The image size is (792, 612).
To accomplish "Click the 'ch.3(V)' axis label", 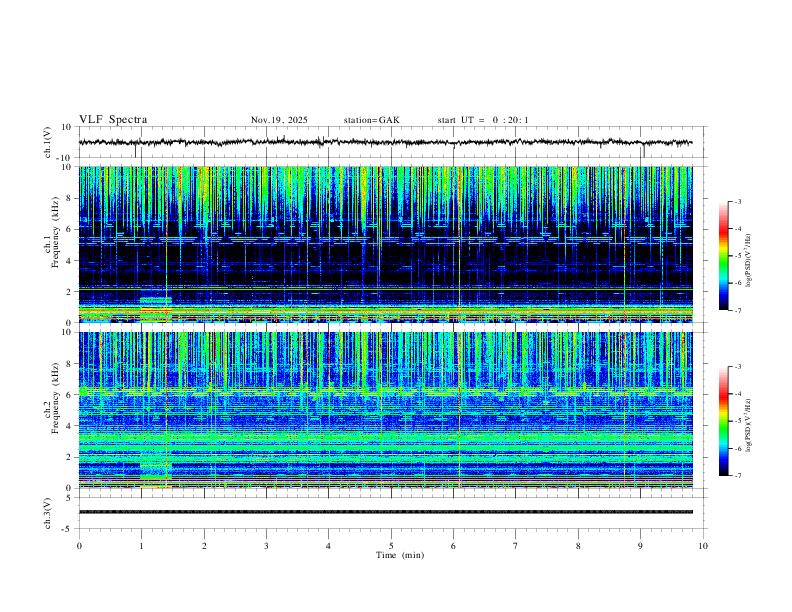I will click(48, 514).
